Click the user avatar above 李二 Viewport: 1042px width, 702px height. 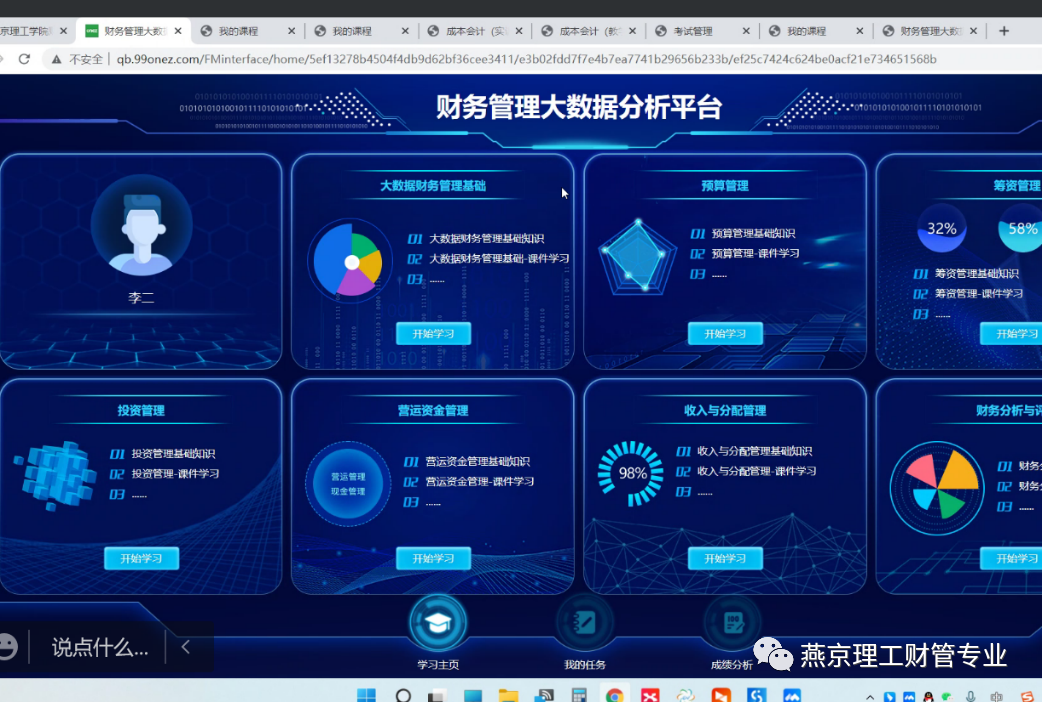141,226
